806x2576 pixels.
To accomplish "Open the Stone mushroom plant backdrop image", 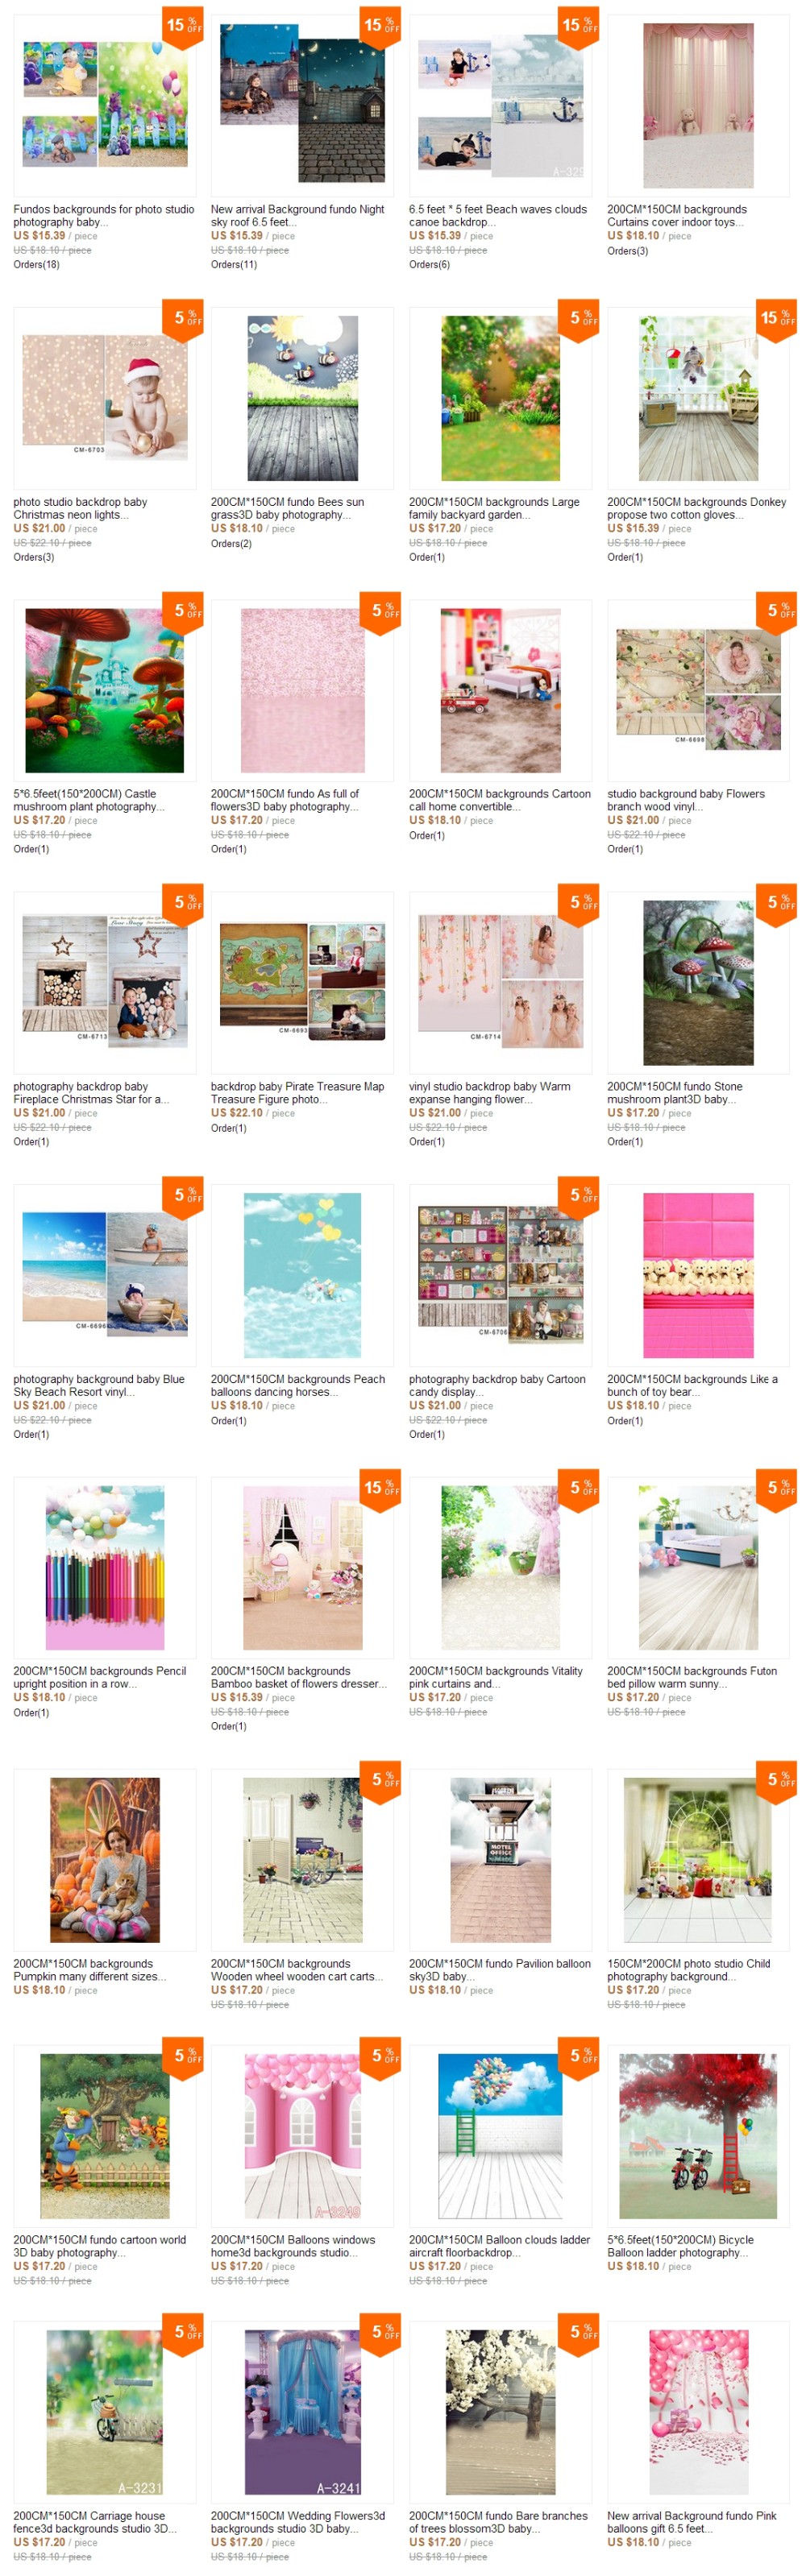I will coord(698,982).
